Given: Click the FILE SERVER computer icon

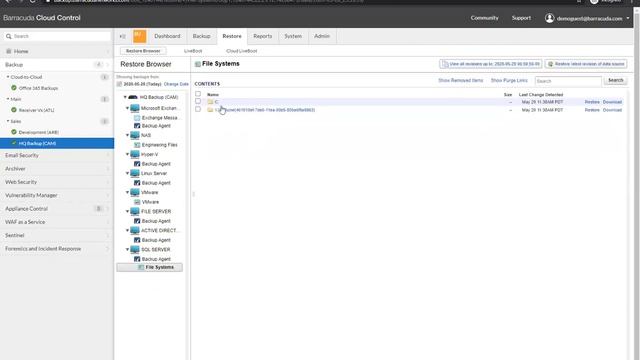Looking at the screenshot, I should click(135, 211).
